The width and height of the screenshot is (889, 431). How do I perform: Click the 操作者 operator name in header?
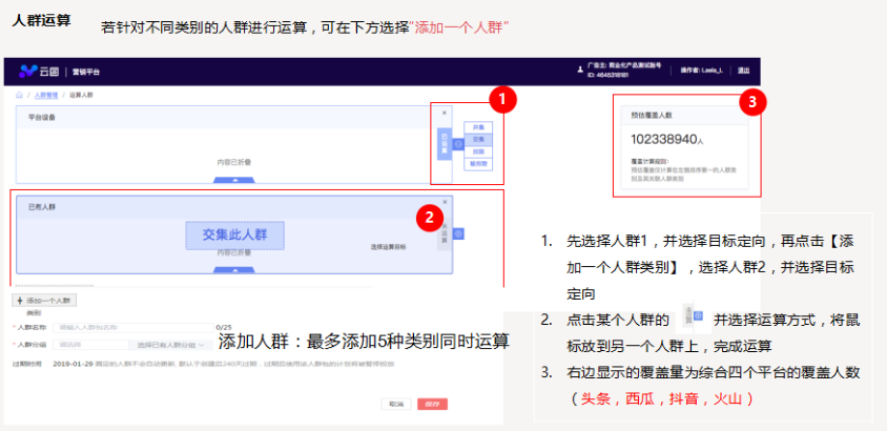[701, 70]
